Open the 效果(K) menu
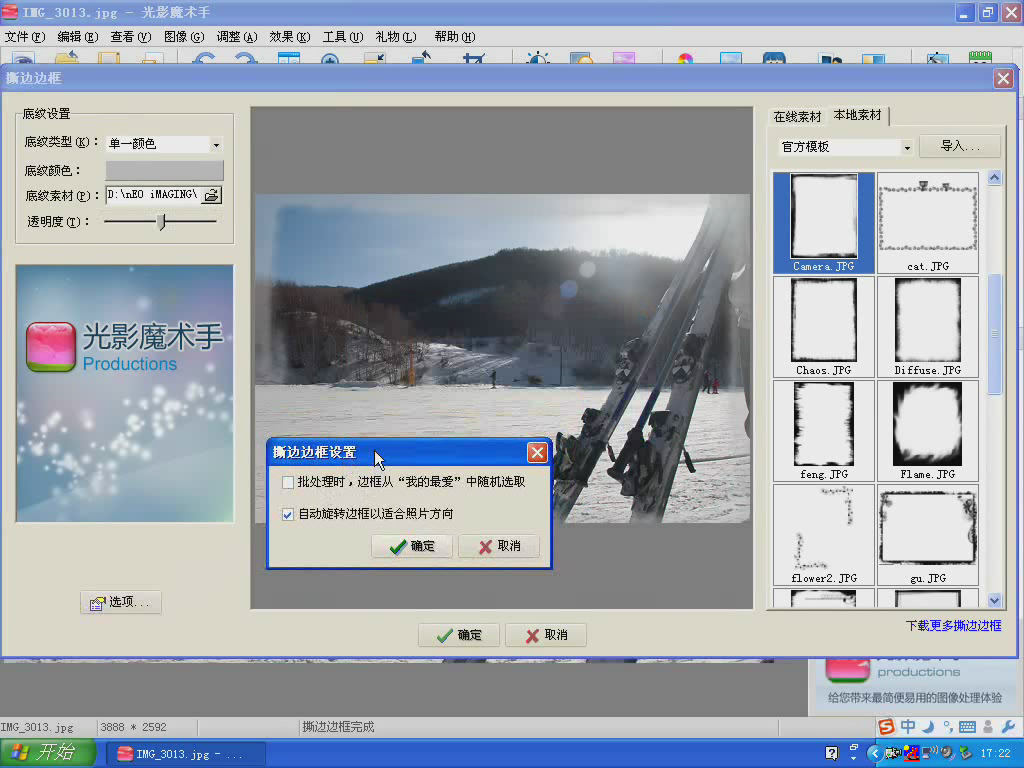 pos(290,37)
